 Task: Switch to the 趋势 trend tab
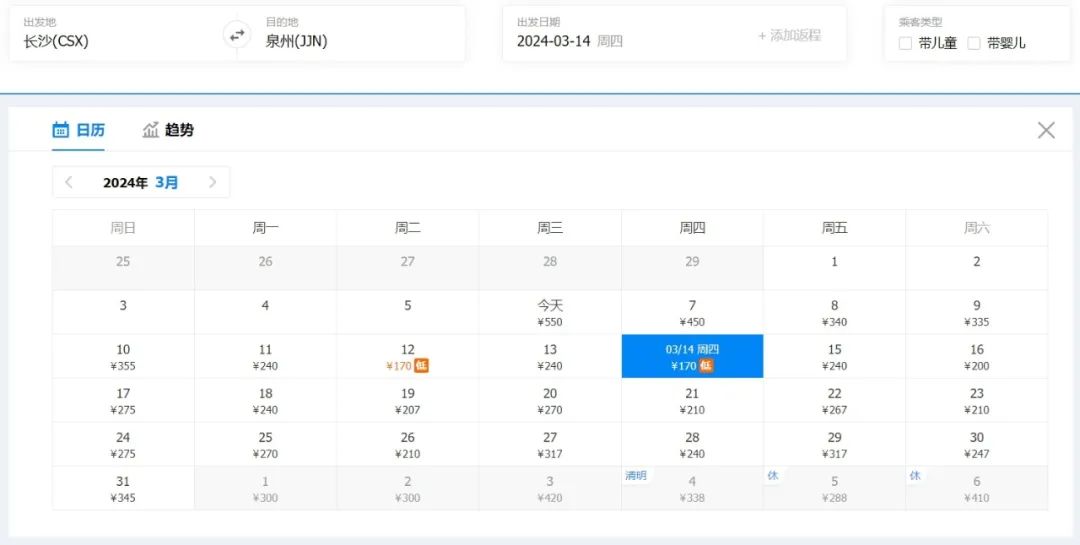168,130
